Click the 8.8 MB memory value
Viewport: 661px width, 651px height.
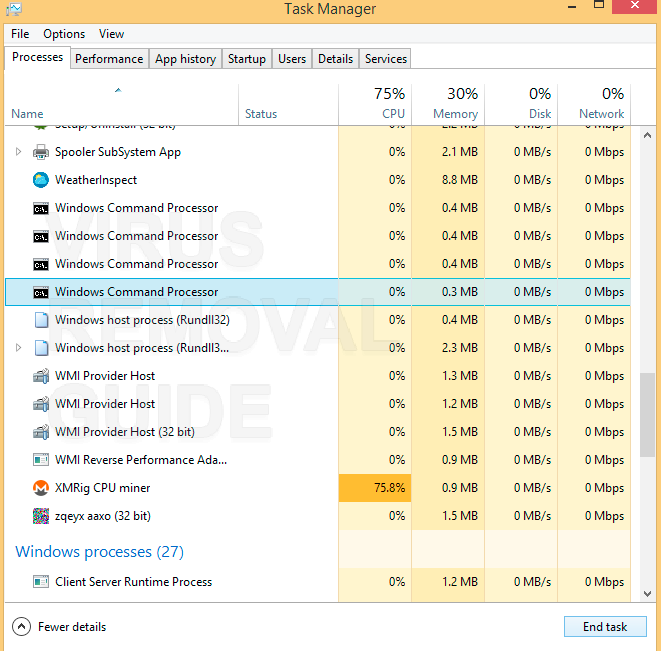(x=459, y=180)
